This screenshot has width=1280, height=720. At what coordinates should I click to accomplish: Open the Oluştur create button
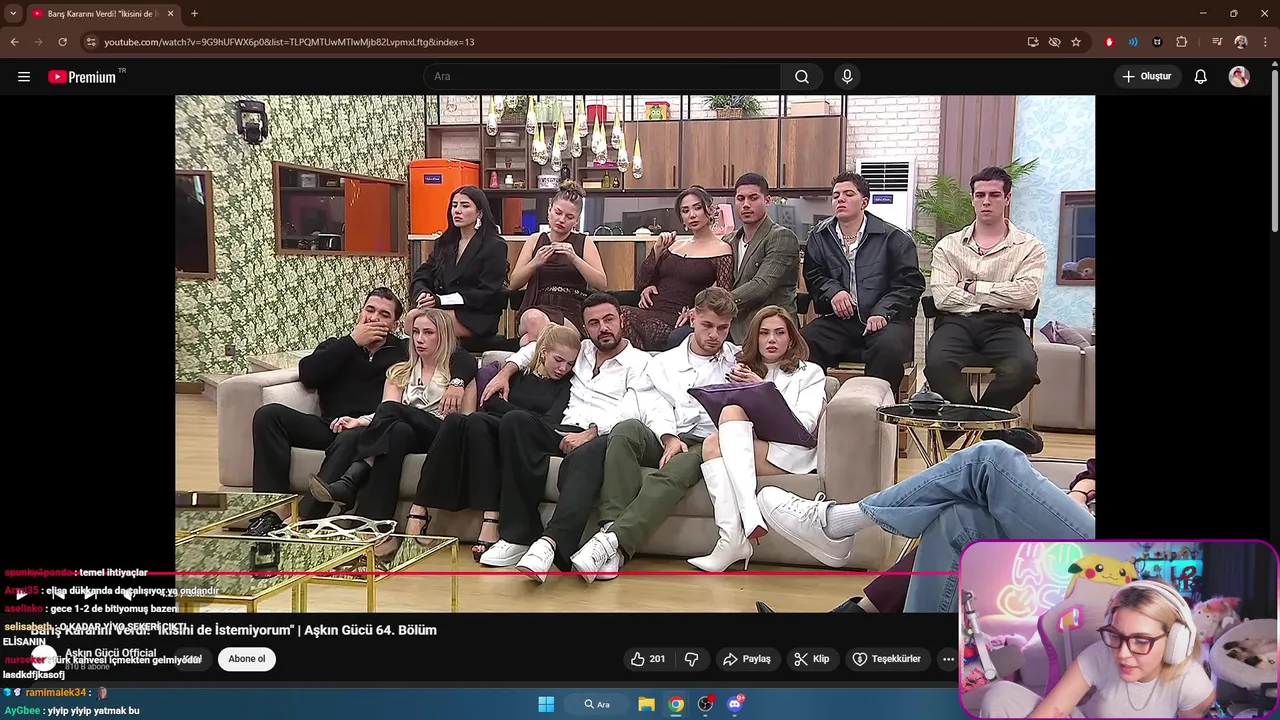pyautogui.click(x=1148, y=76)
